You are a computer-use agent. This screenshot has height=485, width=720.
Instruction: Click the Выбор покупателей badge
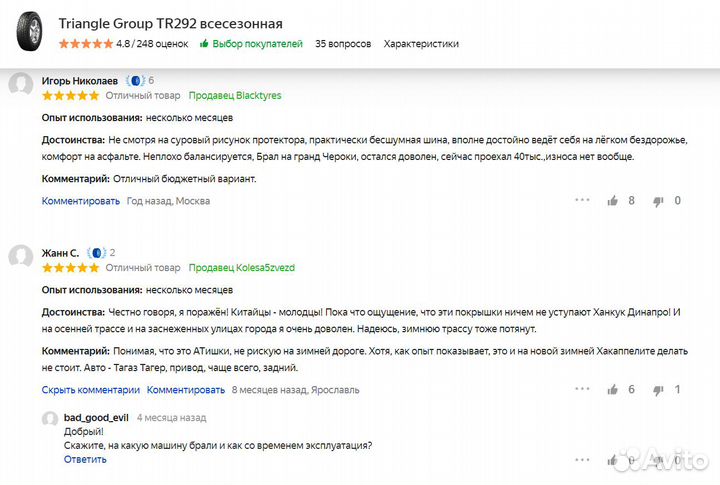251,44
